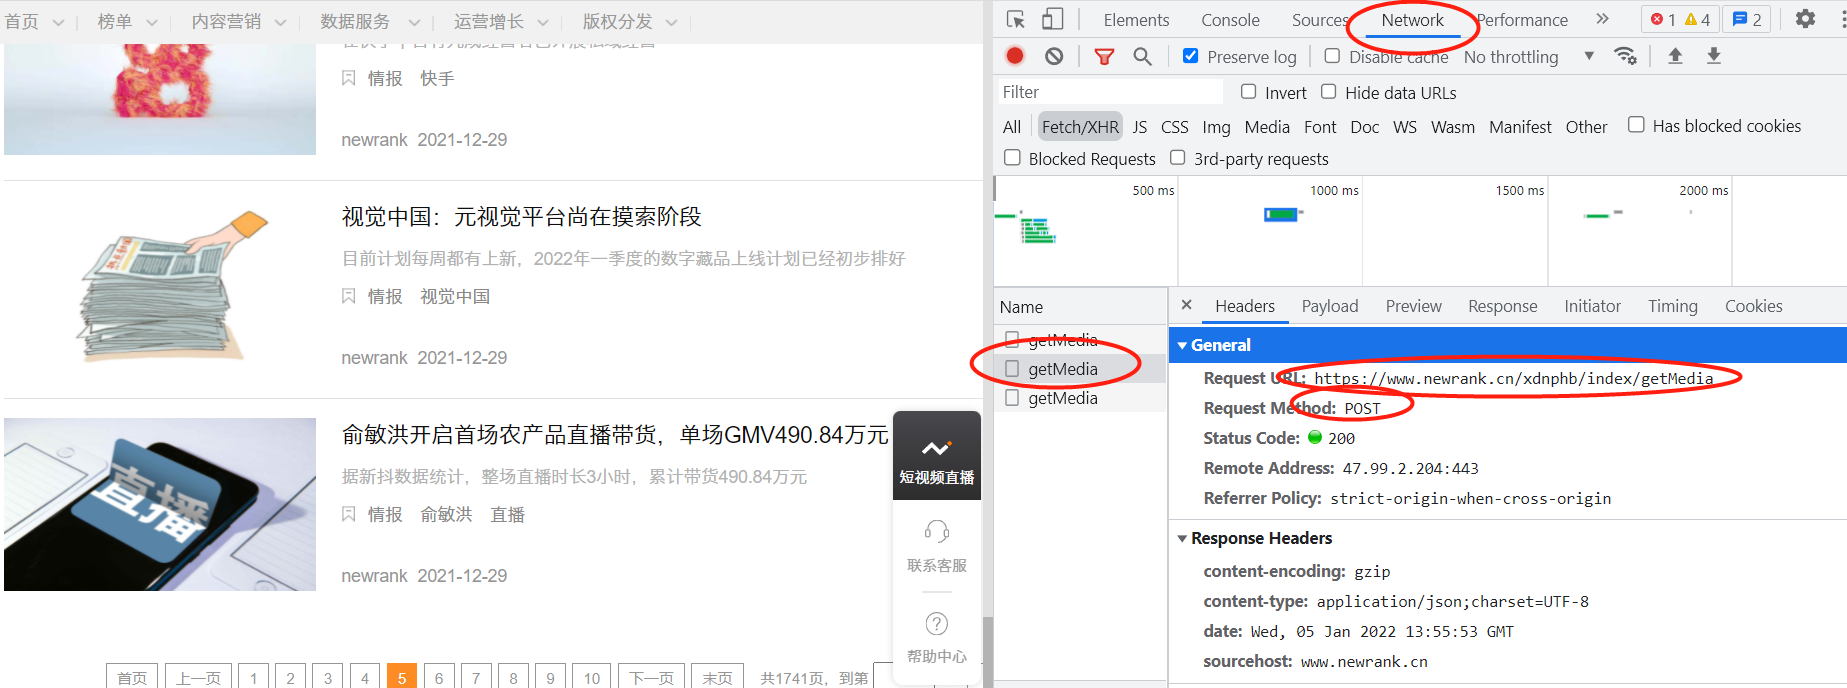Open the 2 issues message badge
Viewport: 1847px width, 688px height.
1747,19
